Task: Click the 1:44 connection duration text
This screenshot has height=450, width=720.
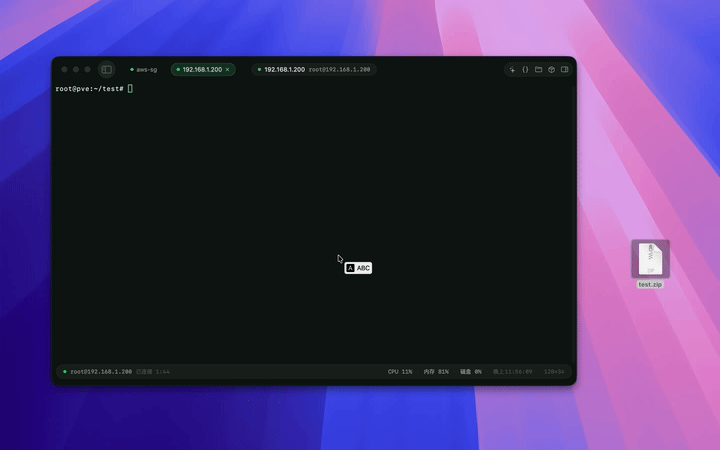Action: pos(163,372)
